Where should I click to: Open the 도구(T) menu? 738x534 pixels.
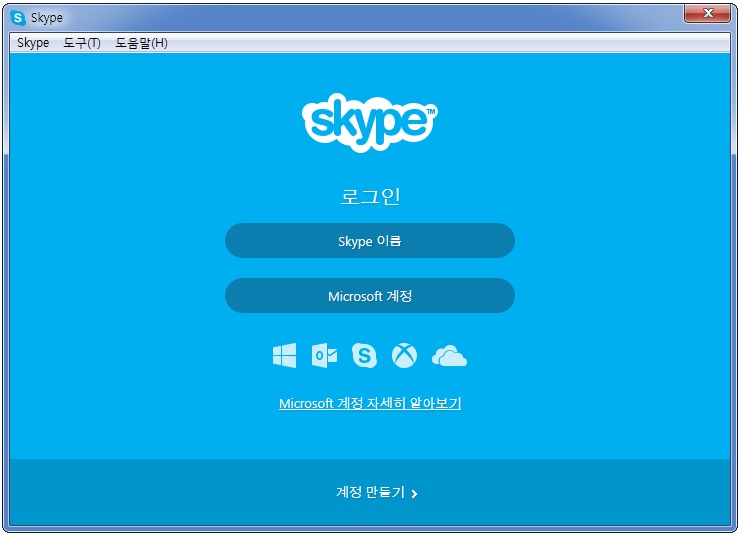[82, 43]
